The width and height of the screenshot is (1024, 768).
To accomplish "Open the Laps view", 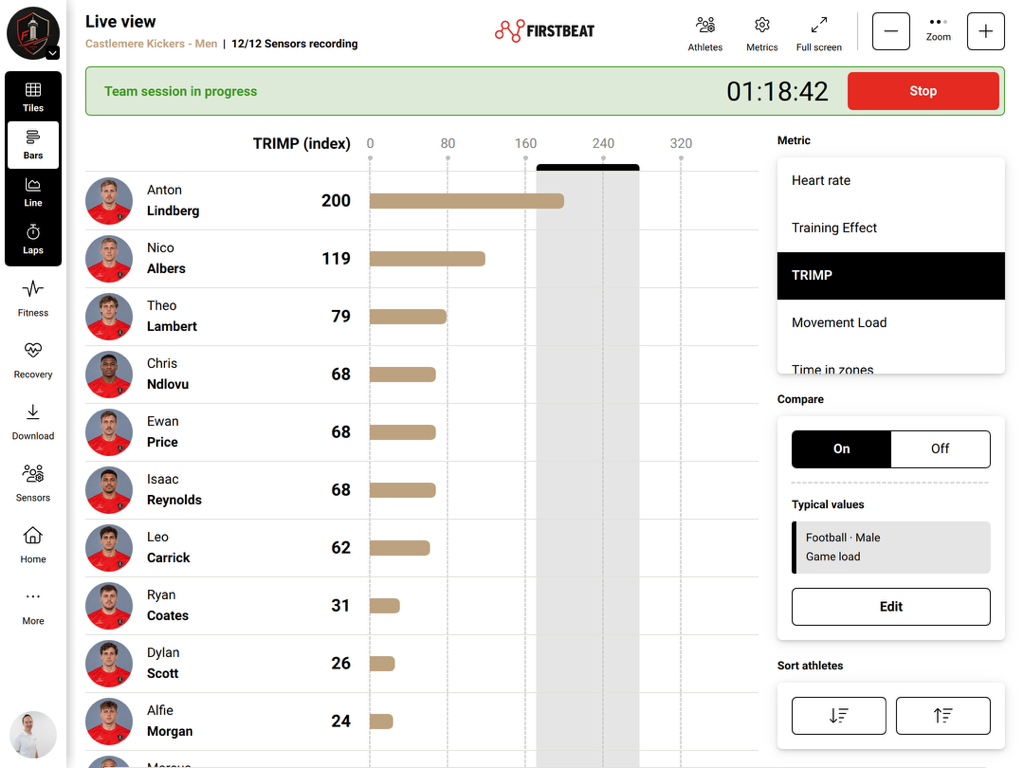I will coord(33,240).
